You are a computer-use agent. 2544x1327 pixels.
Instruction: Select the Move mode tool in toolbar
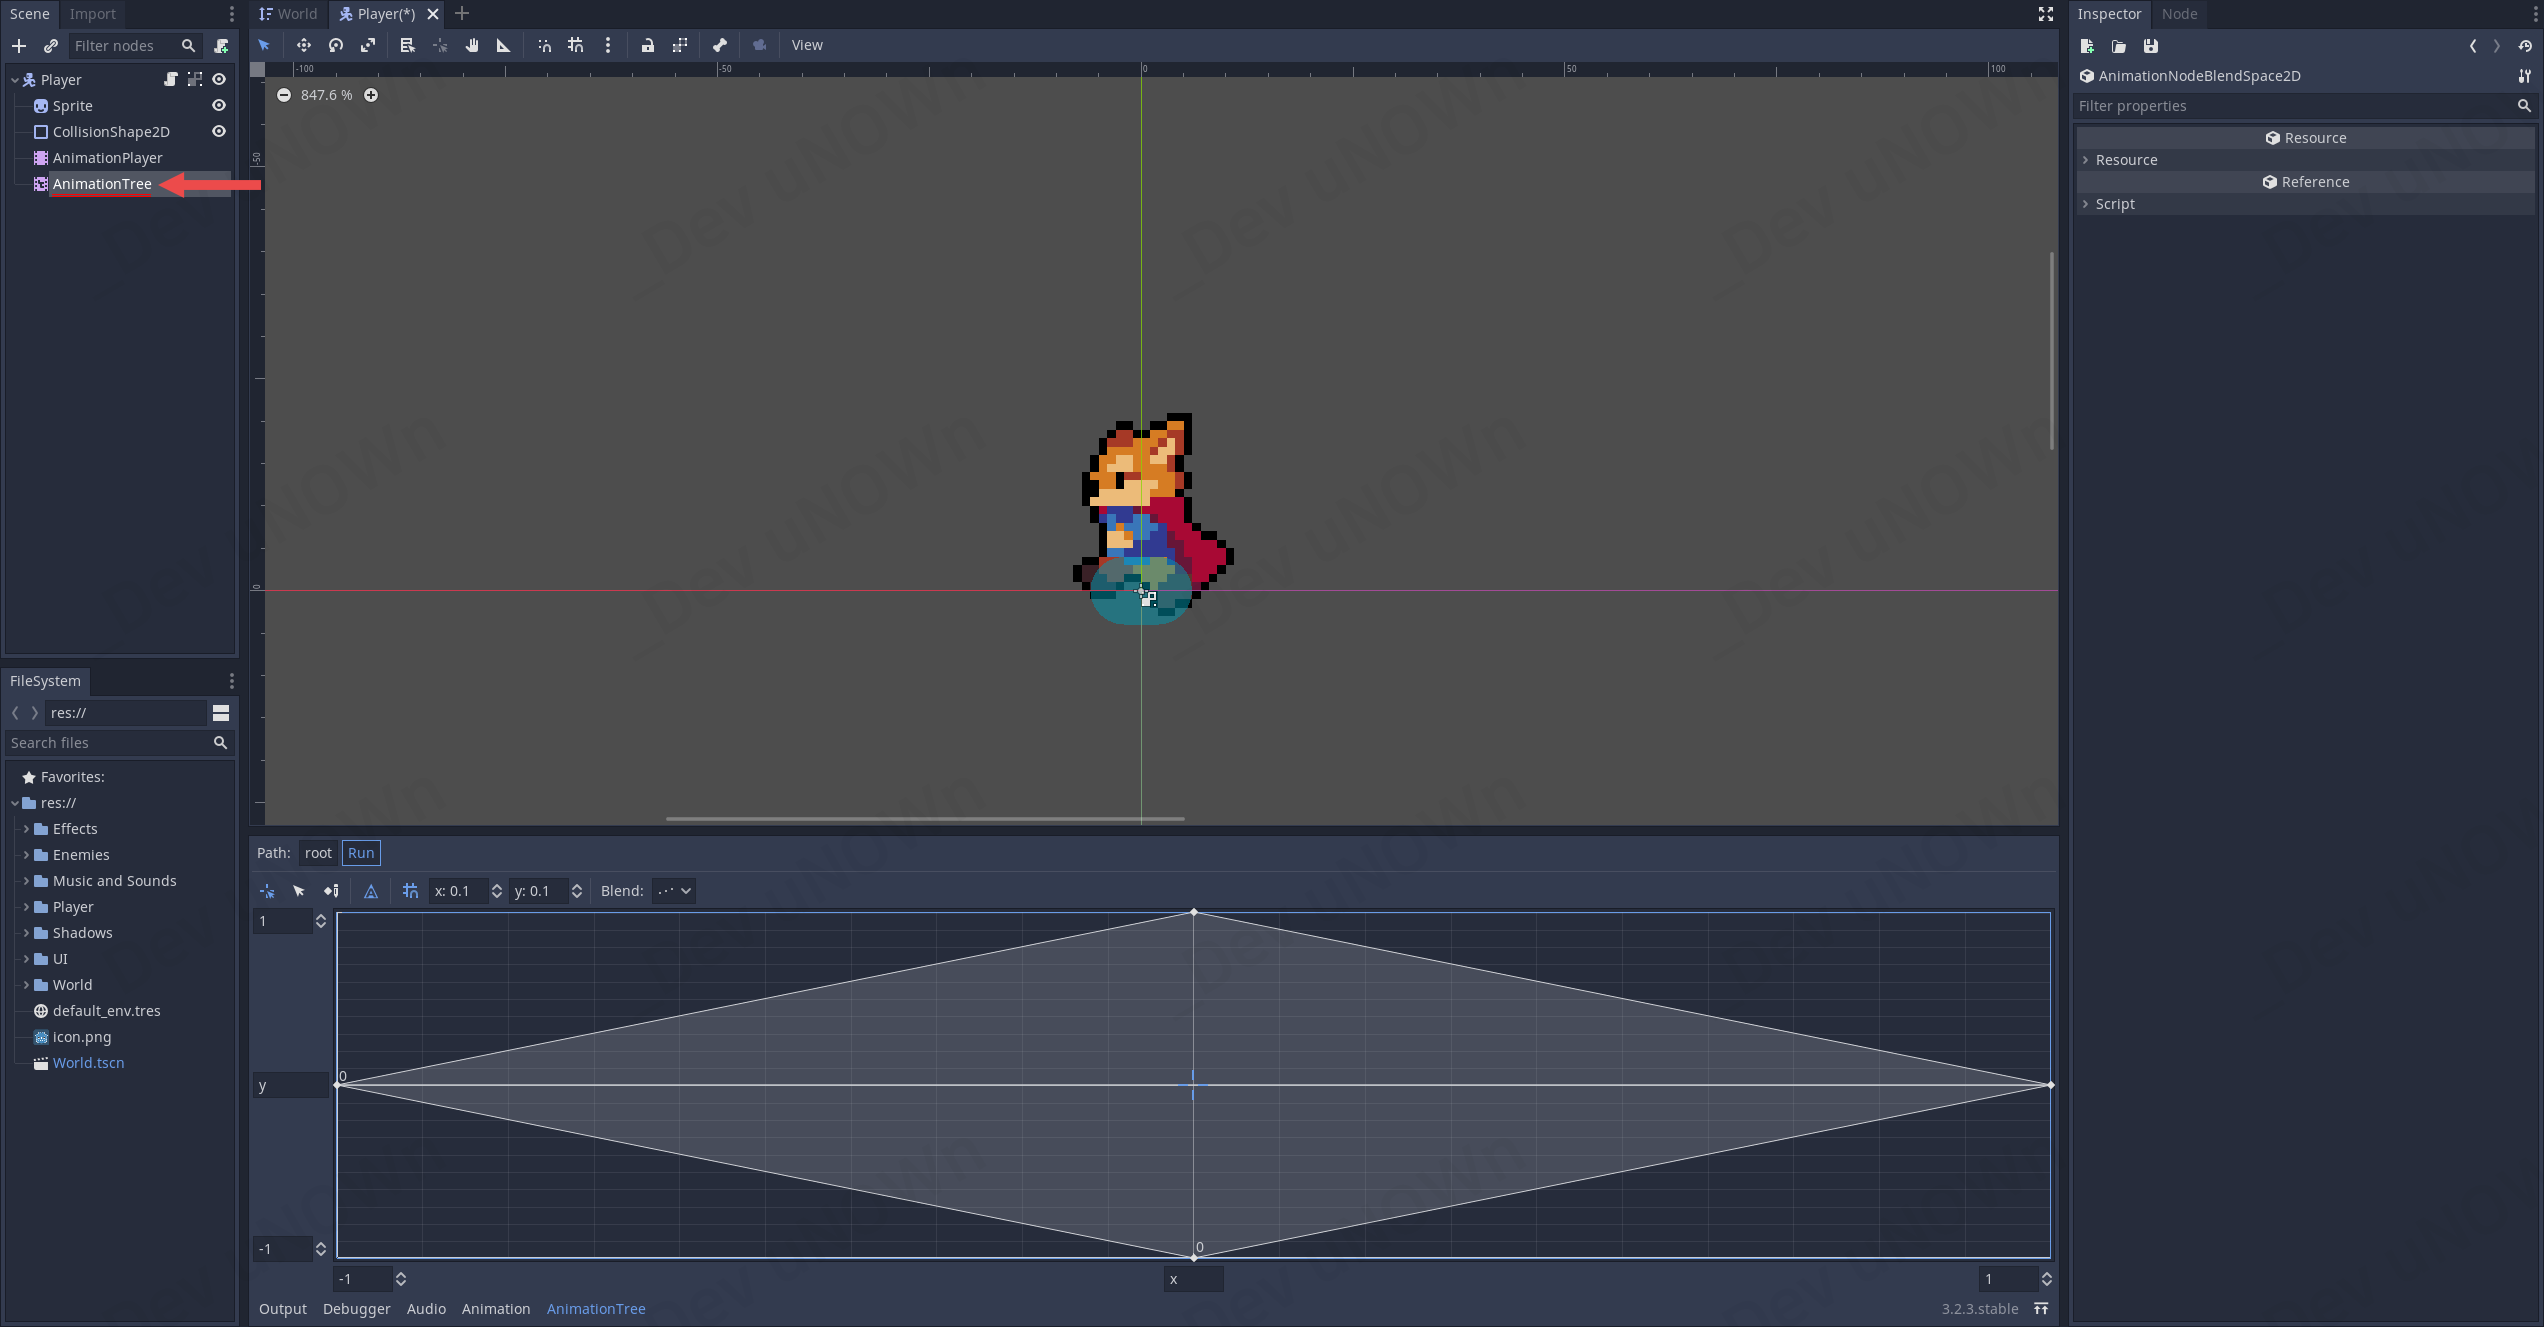[x=304, y=45]
